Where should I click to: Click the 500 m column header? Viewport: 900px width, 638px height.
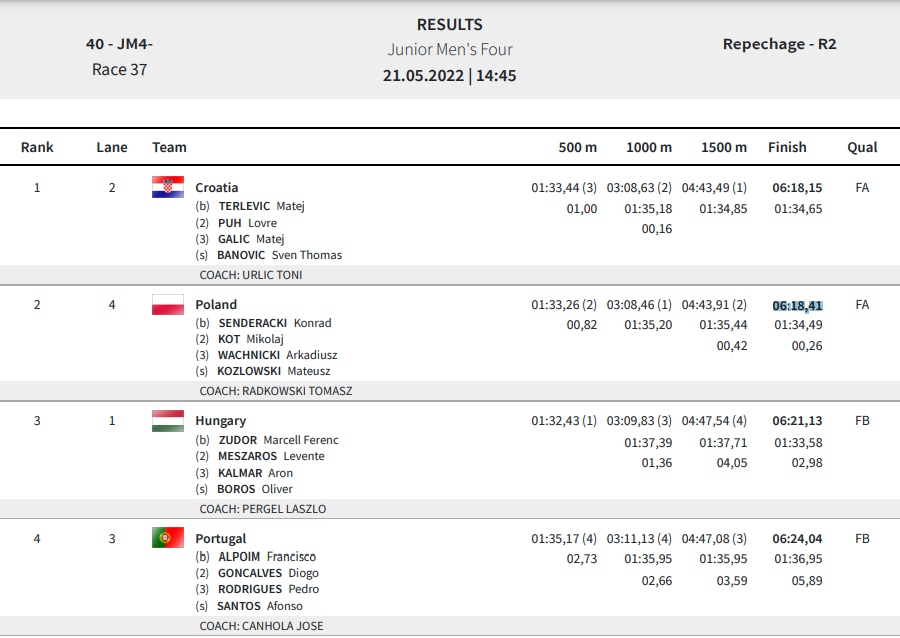577,147
